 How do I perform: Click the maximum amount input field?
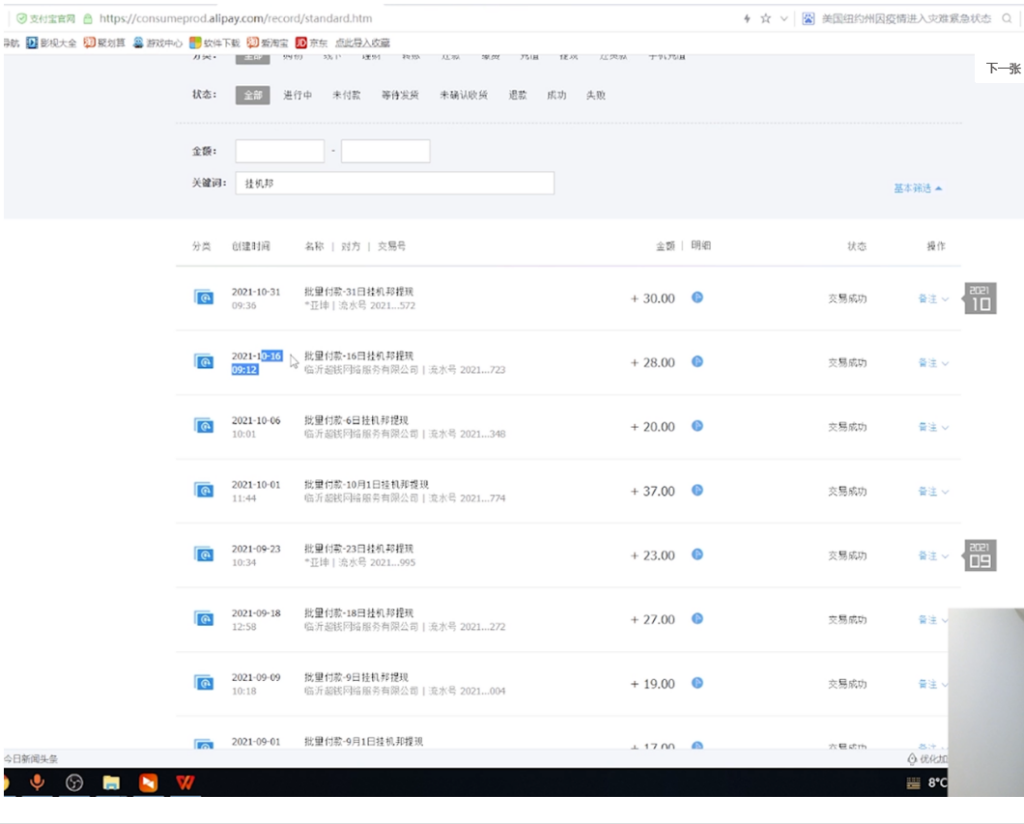(x=385, y=151)
